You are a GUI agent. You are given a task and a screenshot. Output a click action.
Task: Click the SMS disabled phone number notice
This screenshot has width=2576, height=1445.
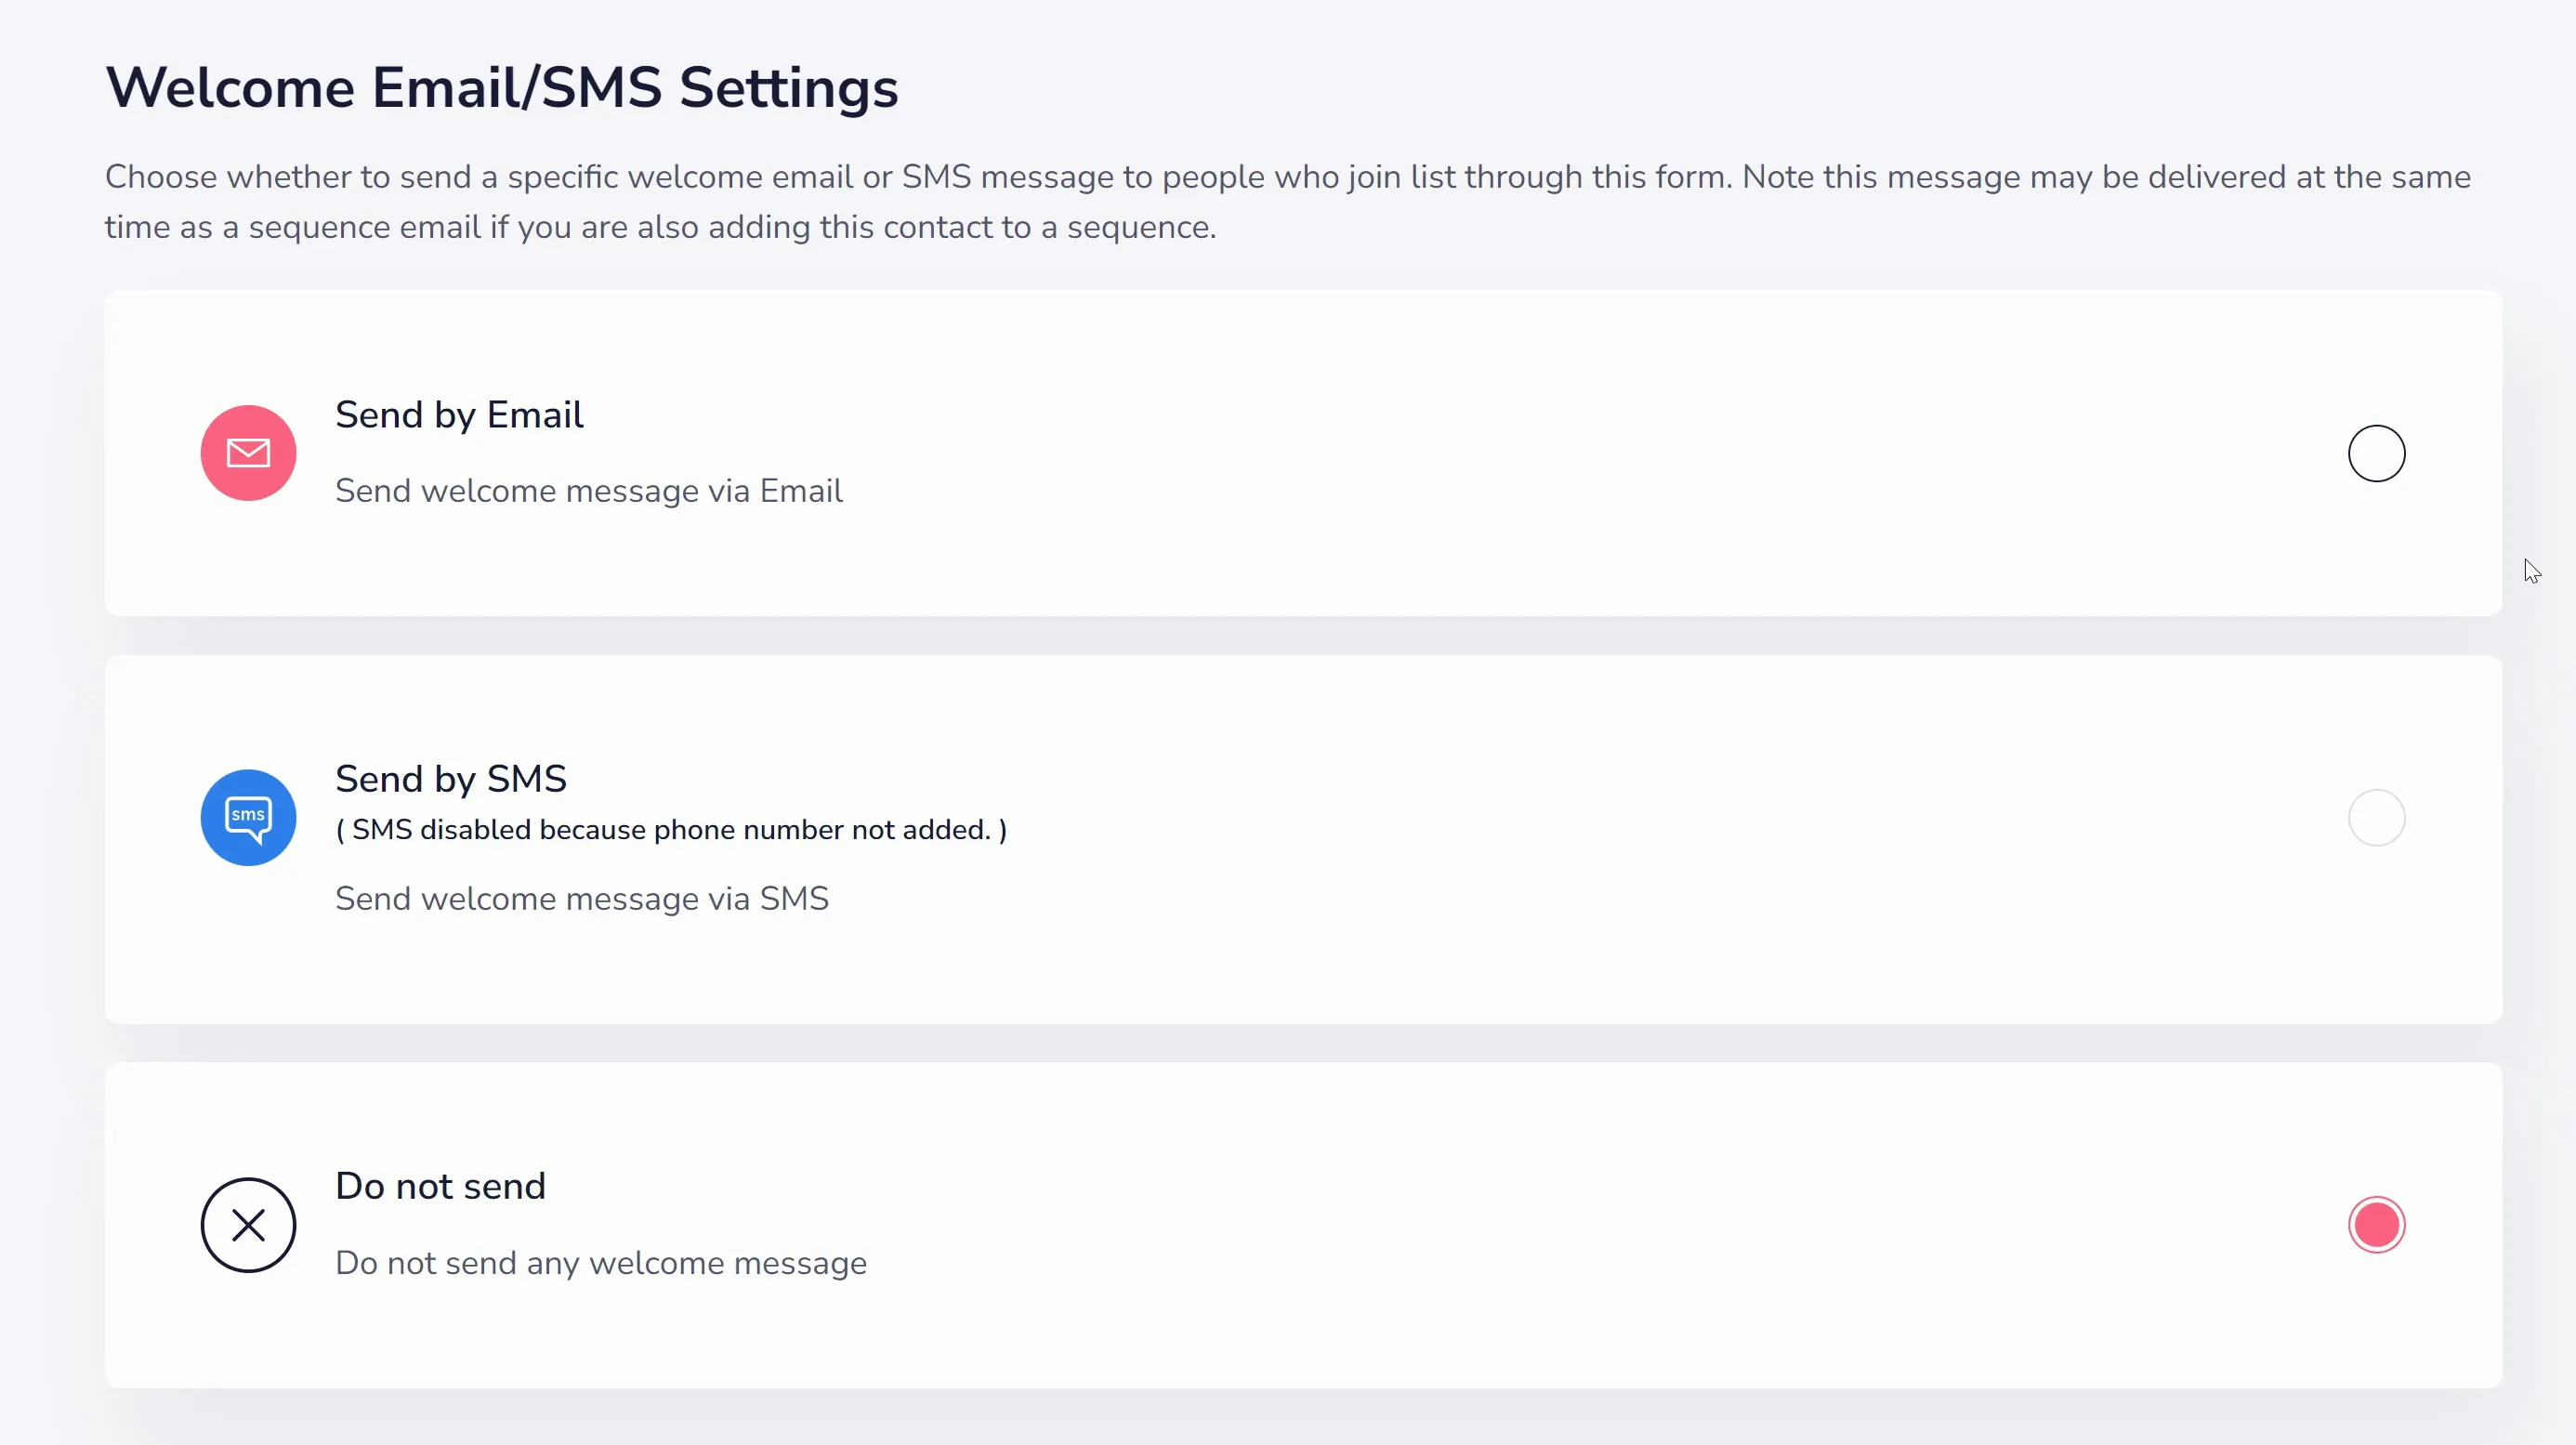(x=671, y=830)
